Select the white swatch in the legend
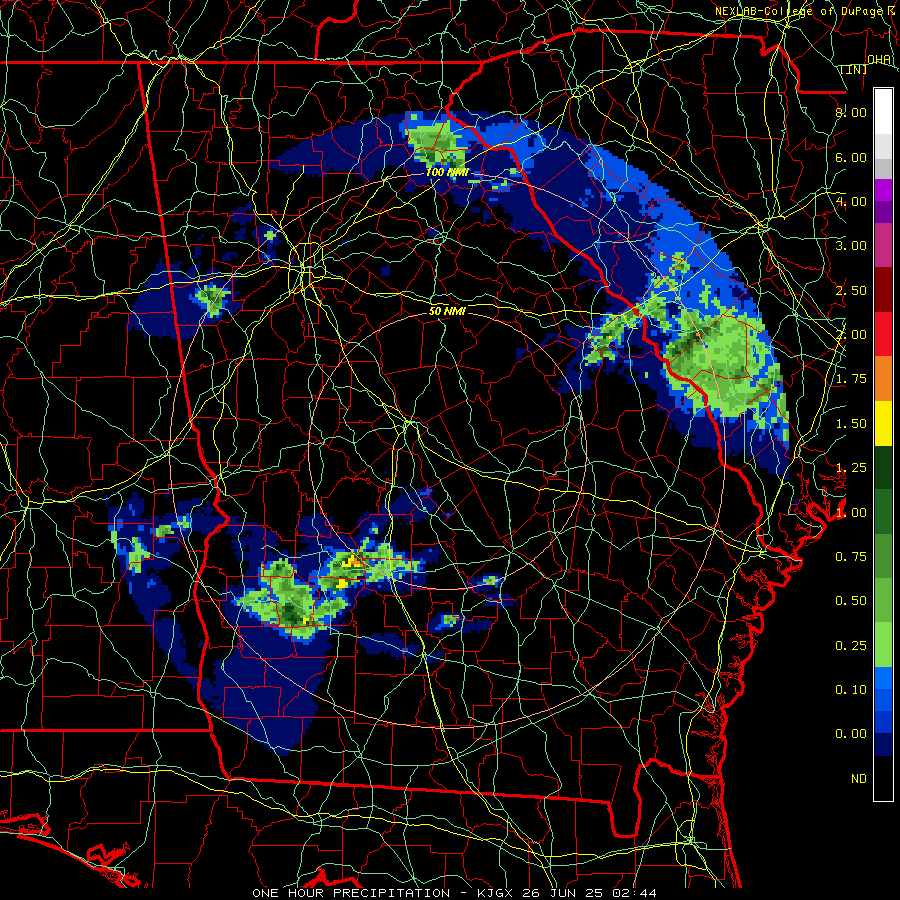The image size is (900, 900). point(883,112)
